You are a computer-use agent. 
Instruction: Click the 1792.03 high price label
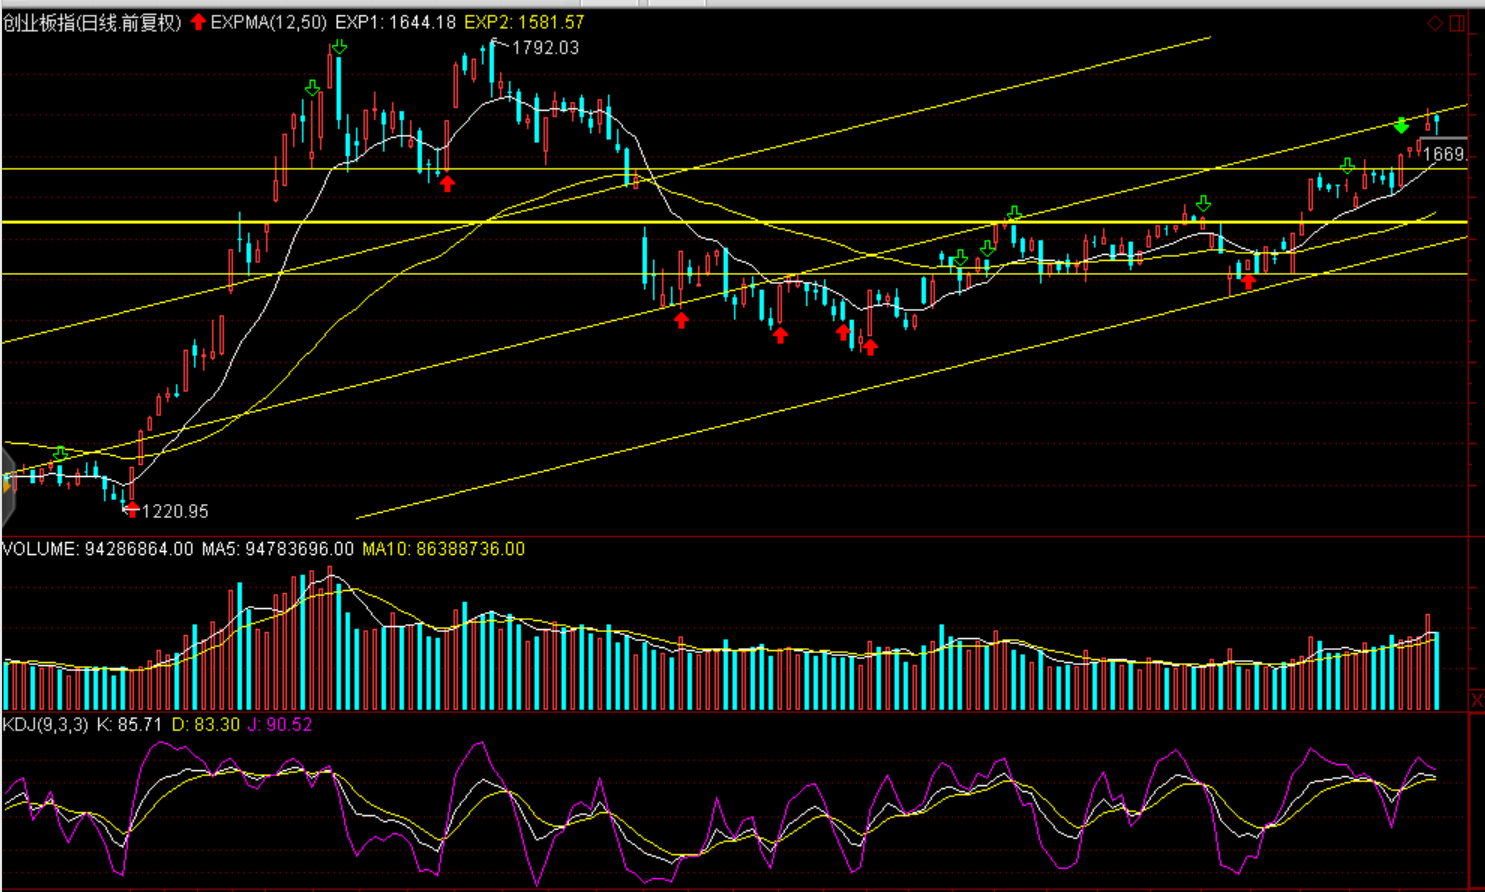[x=545, y=47]
